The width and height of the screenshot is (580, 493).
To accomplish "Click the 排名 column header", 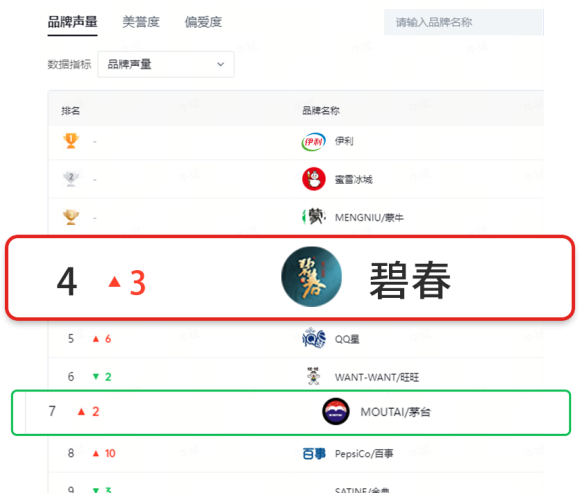I will click(x=71, y=111).
